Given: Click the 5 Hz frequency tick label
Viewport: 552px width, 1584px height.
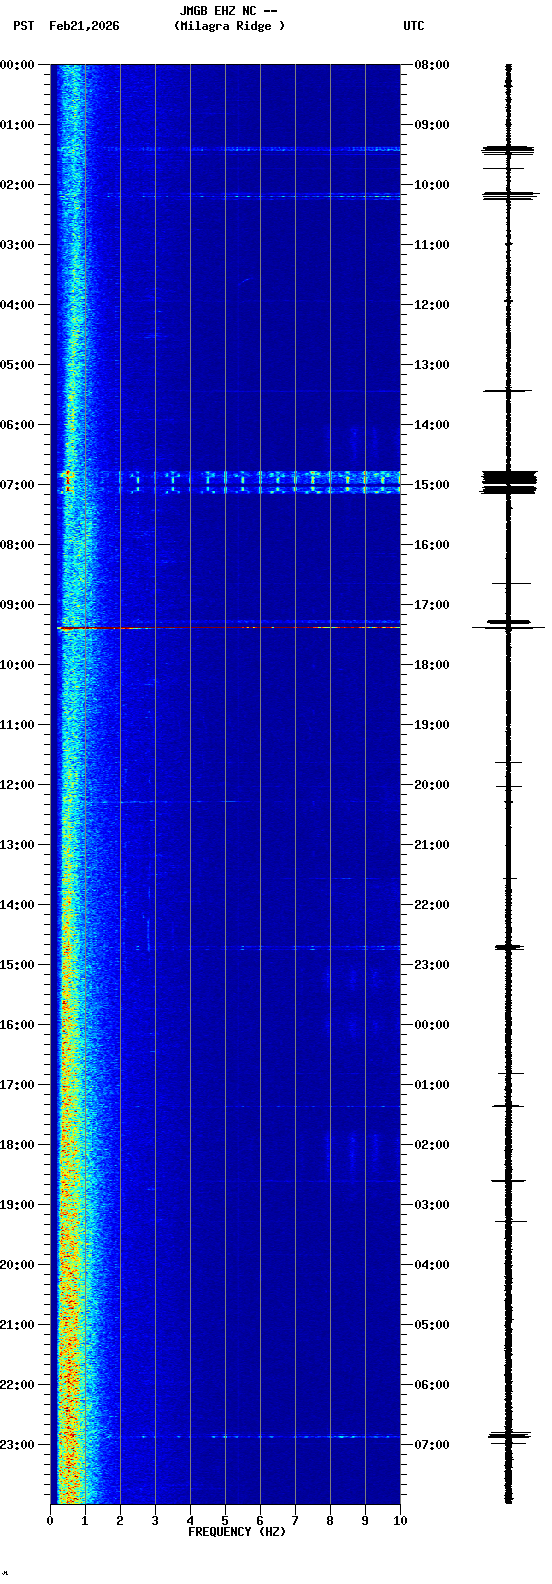Looking at the screenshot, I should point(225,1521).
